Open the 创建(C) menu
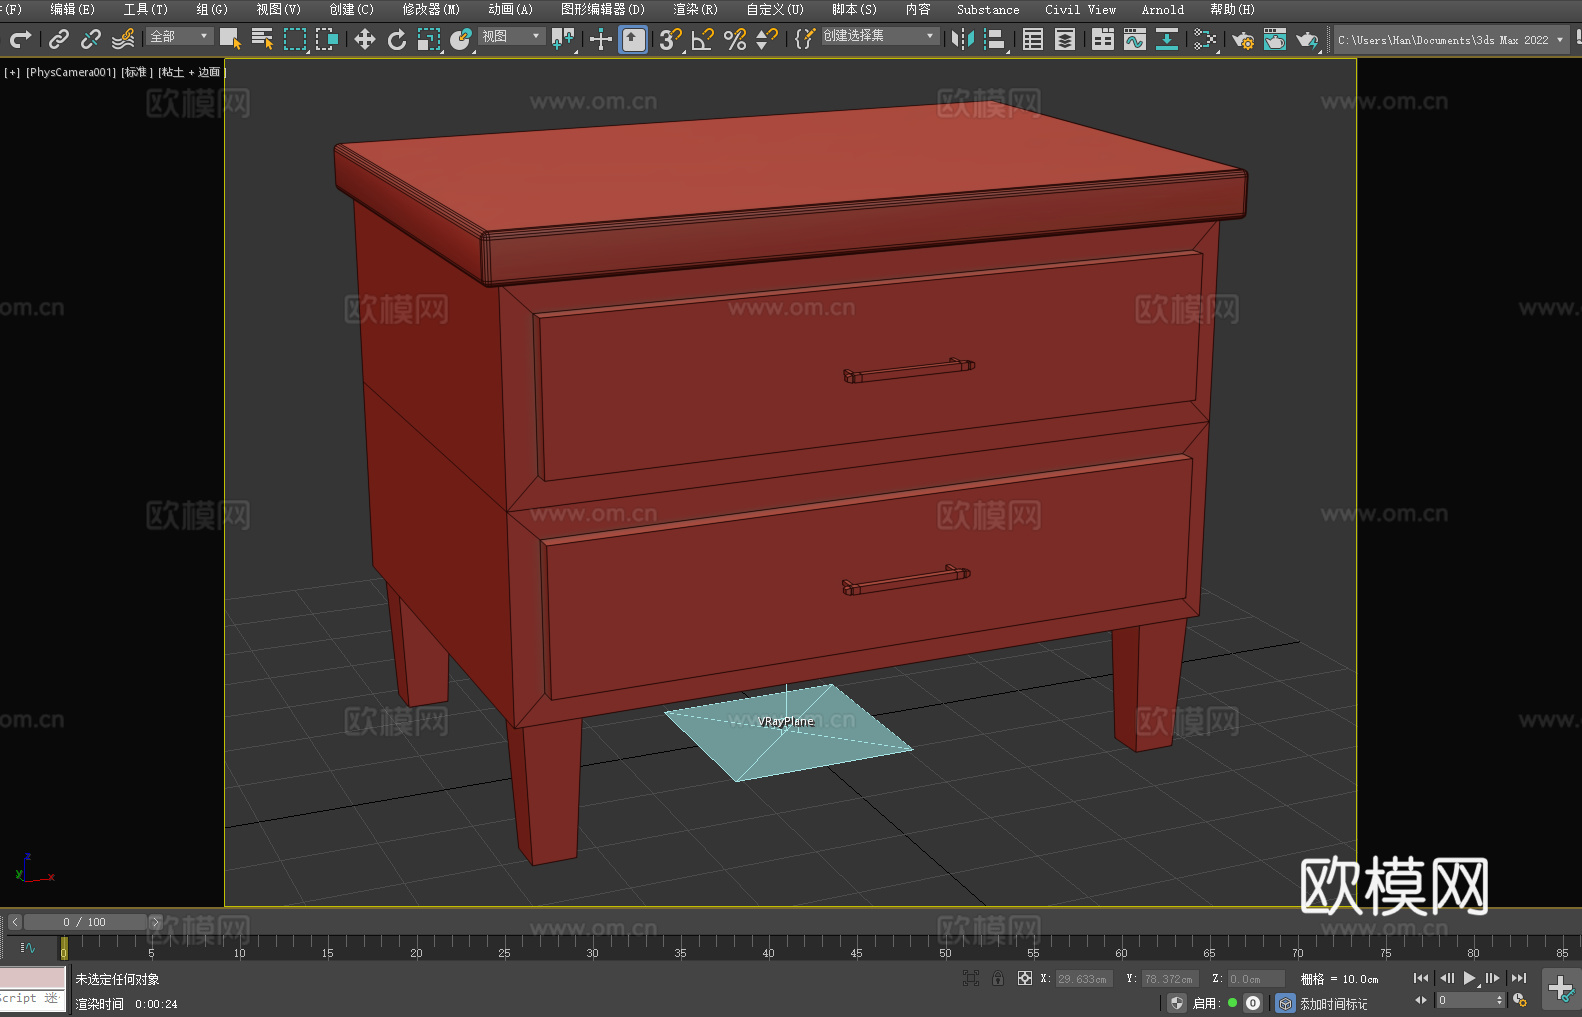Viewport: 1582px width, 1017px height. [x=351, y=9]
